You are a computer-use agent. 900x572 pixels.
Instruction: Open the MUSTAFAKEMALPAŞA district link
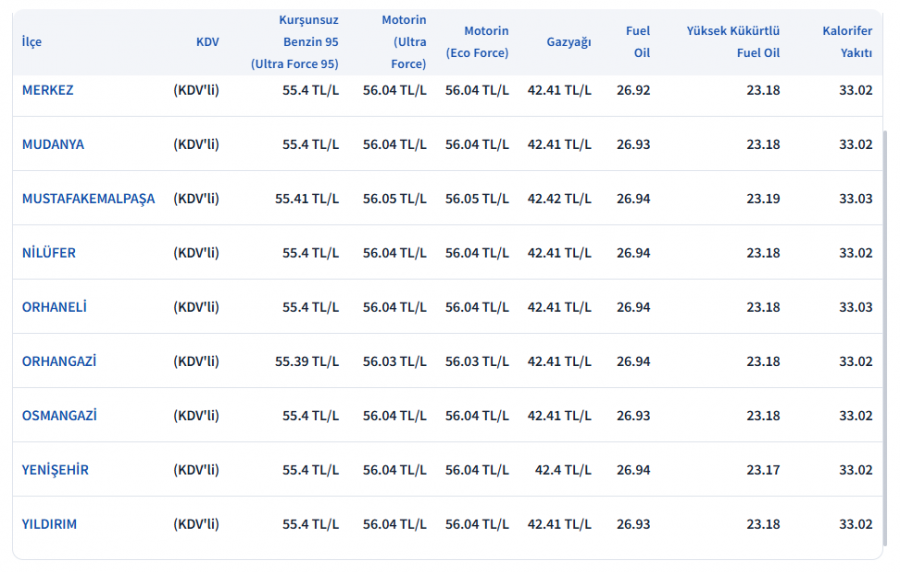pos(88,198)
